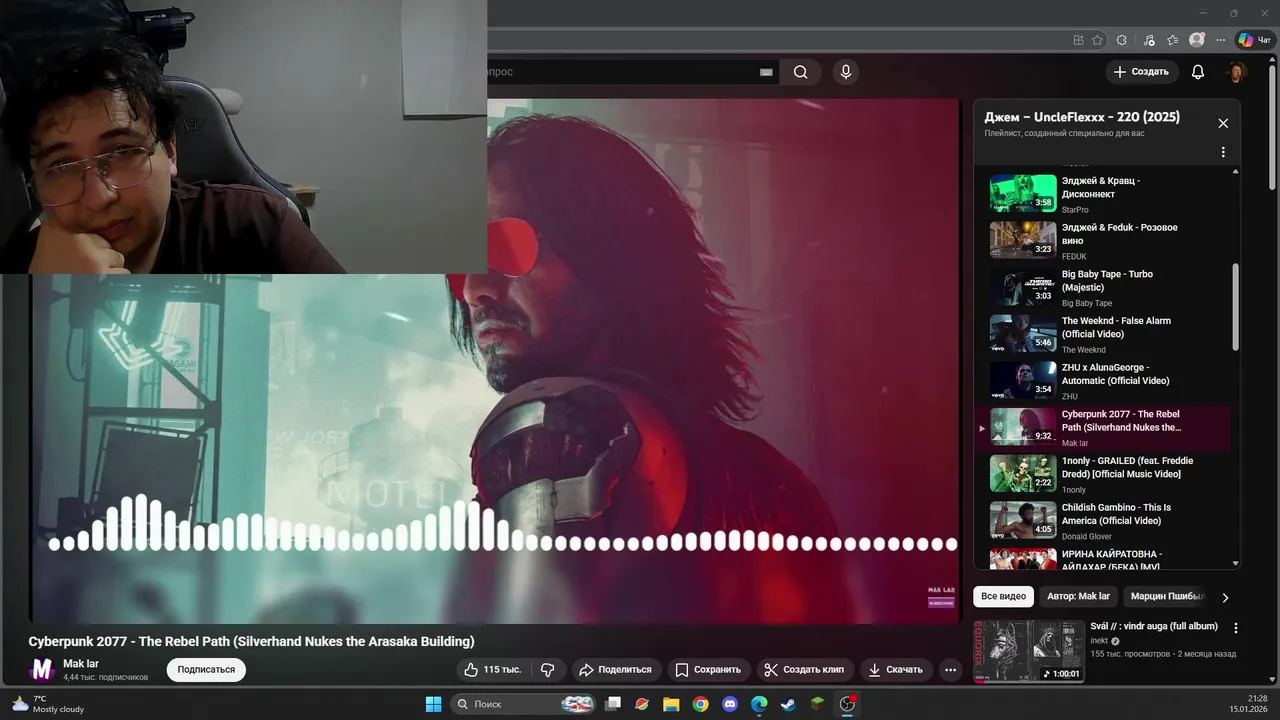This screenshot has width=1280, height=720.
Task: Open the Windows Start menu
Action: pos(433,704)
